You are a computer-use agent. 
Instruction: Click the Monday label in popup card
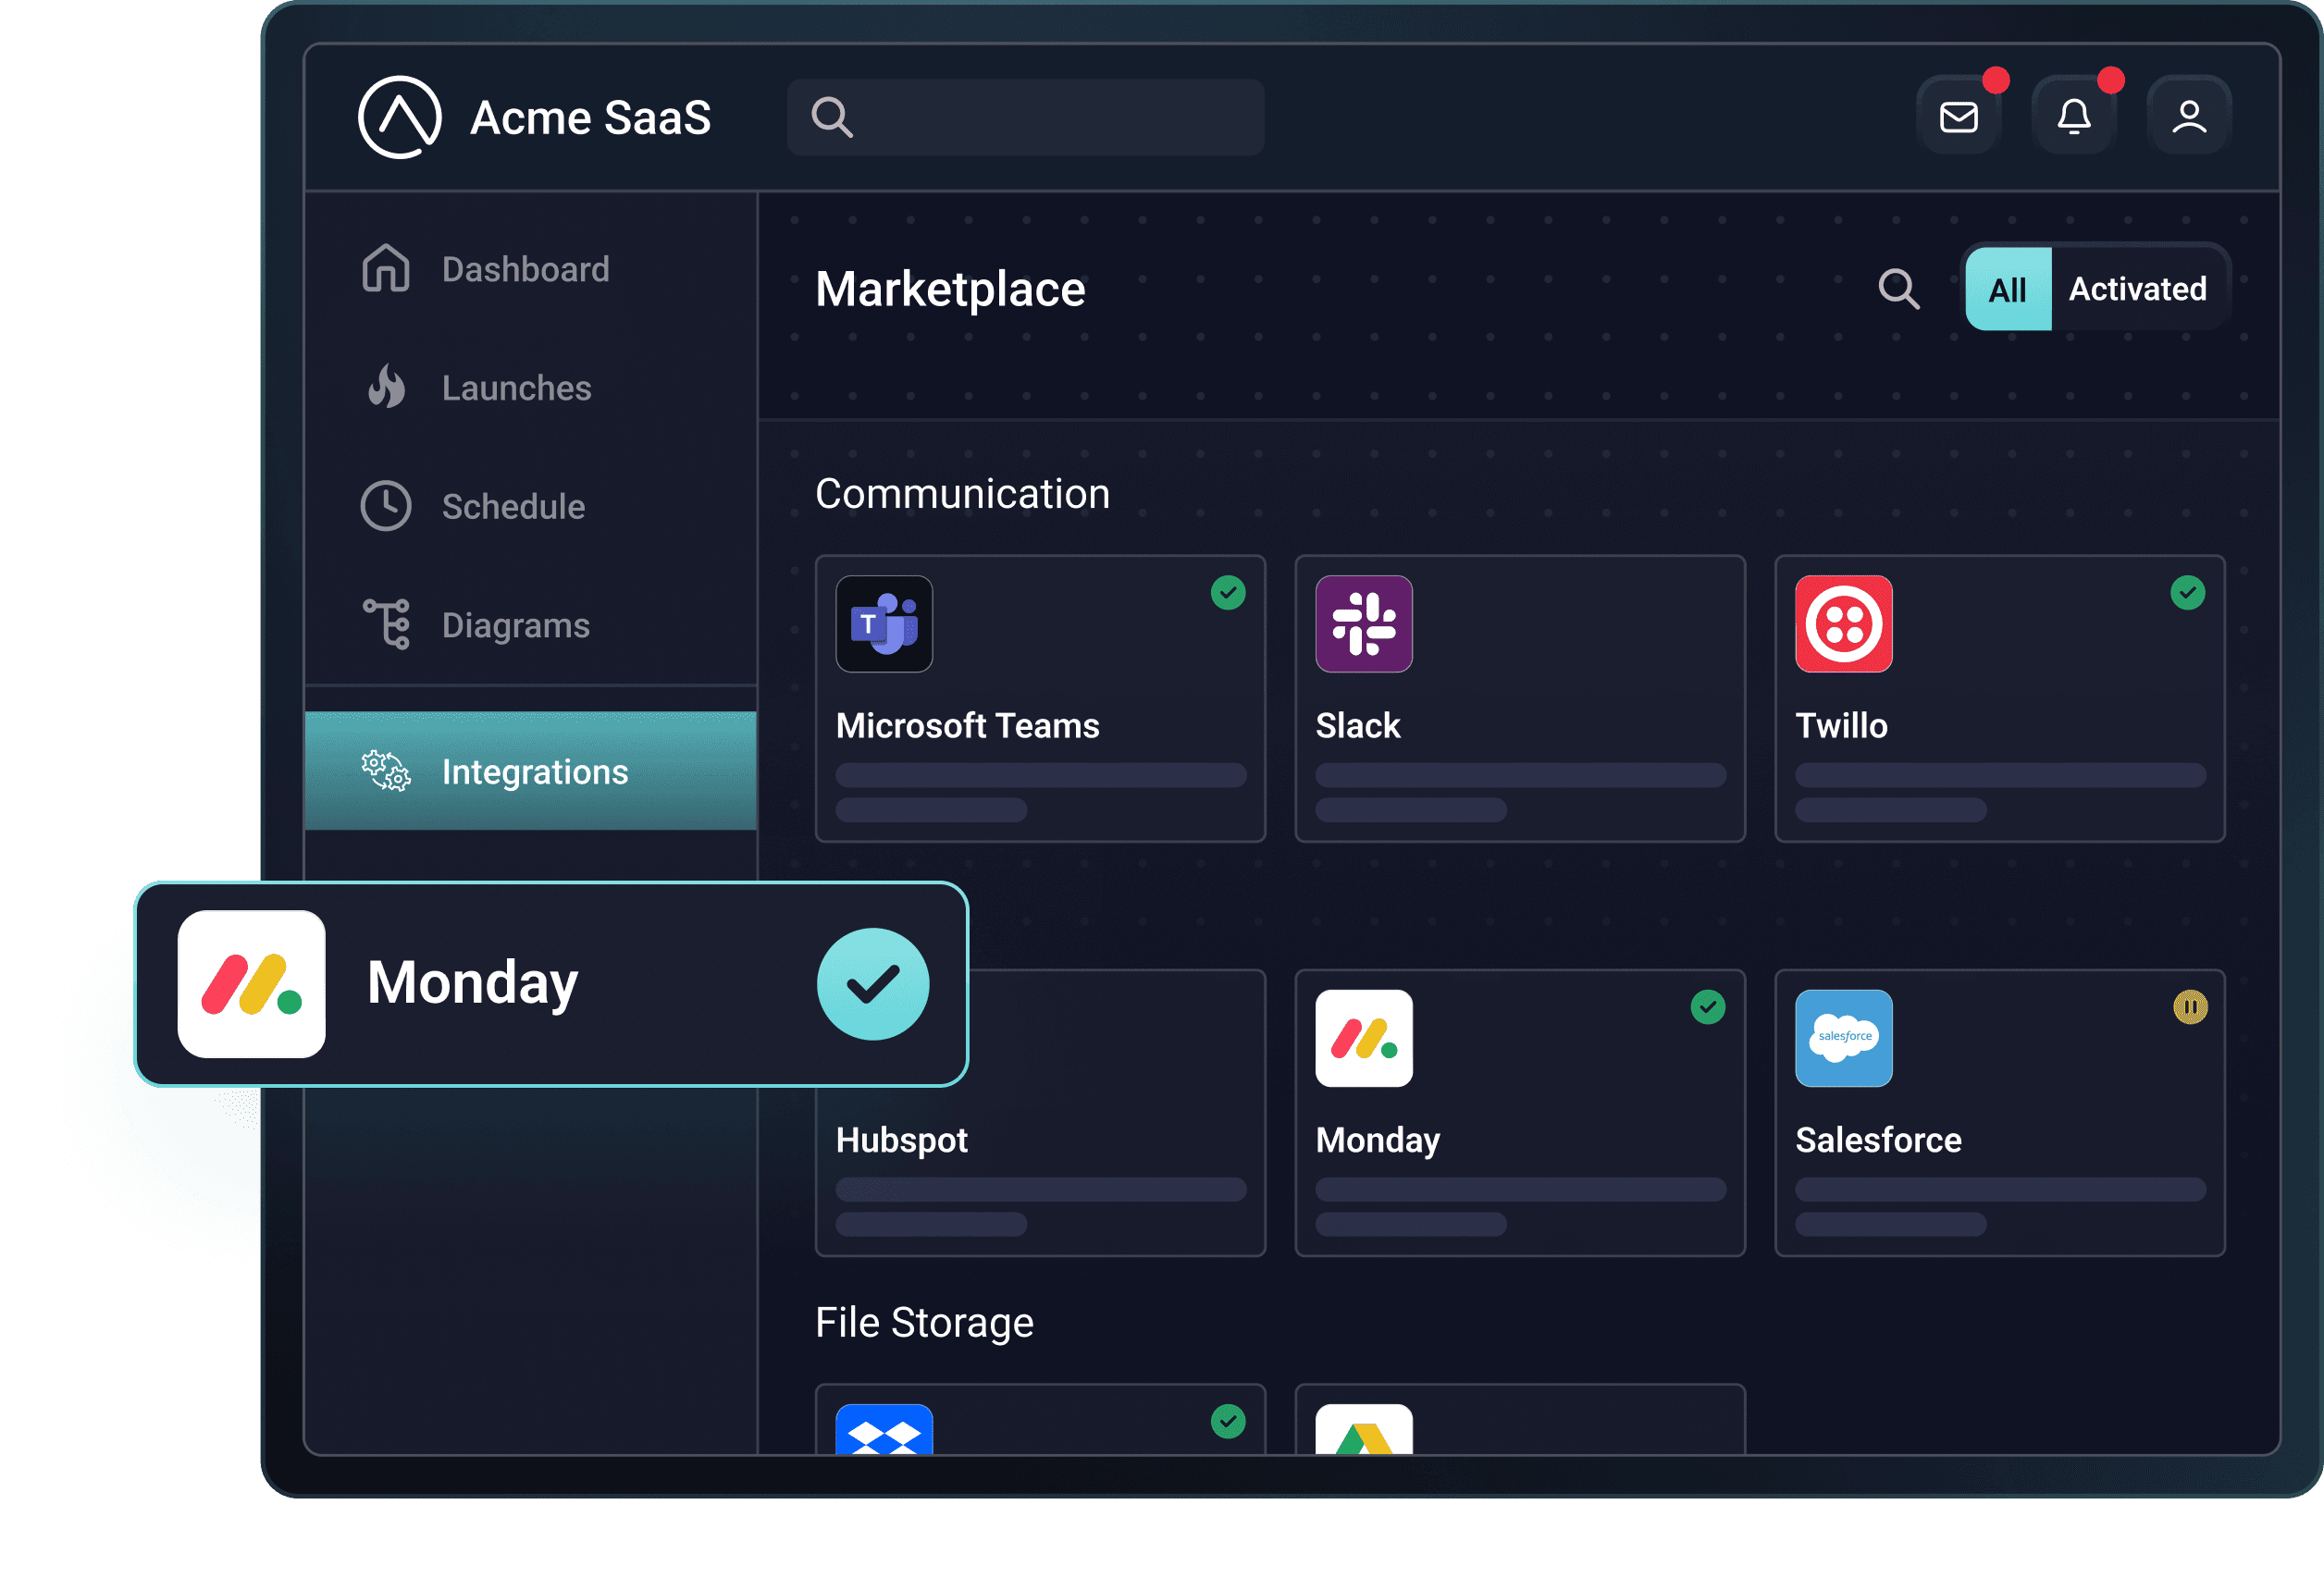472,983
